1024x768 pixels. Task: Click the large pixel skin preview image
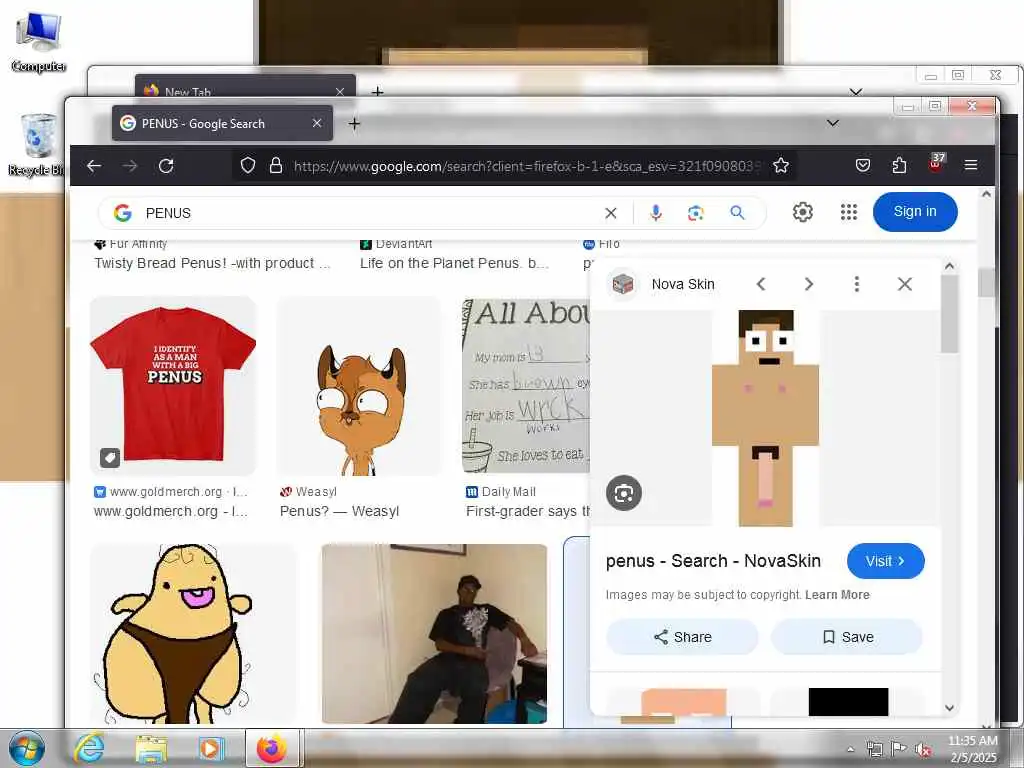click(x=765, y=418)
